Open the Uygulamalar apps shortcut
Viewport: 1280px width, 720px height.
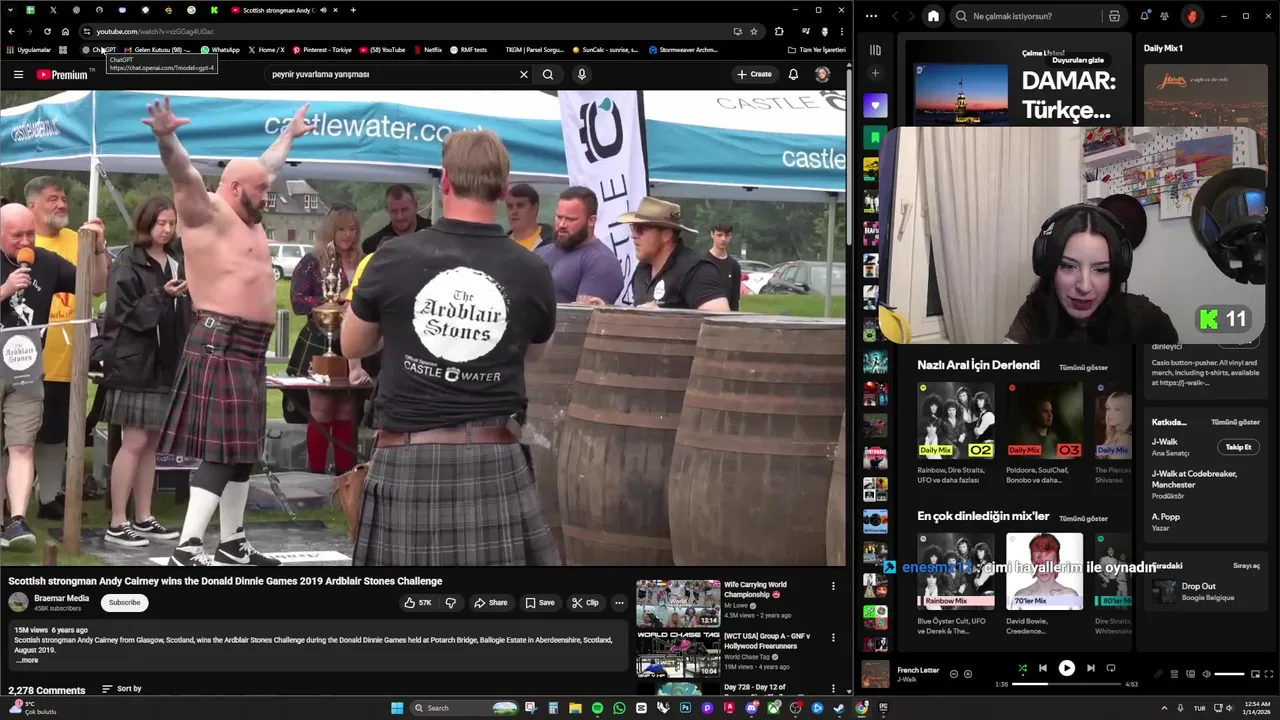pos(29,50)
